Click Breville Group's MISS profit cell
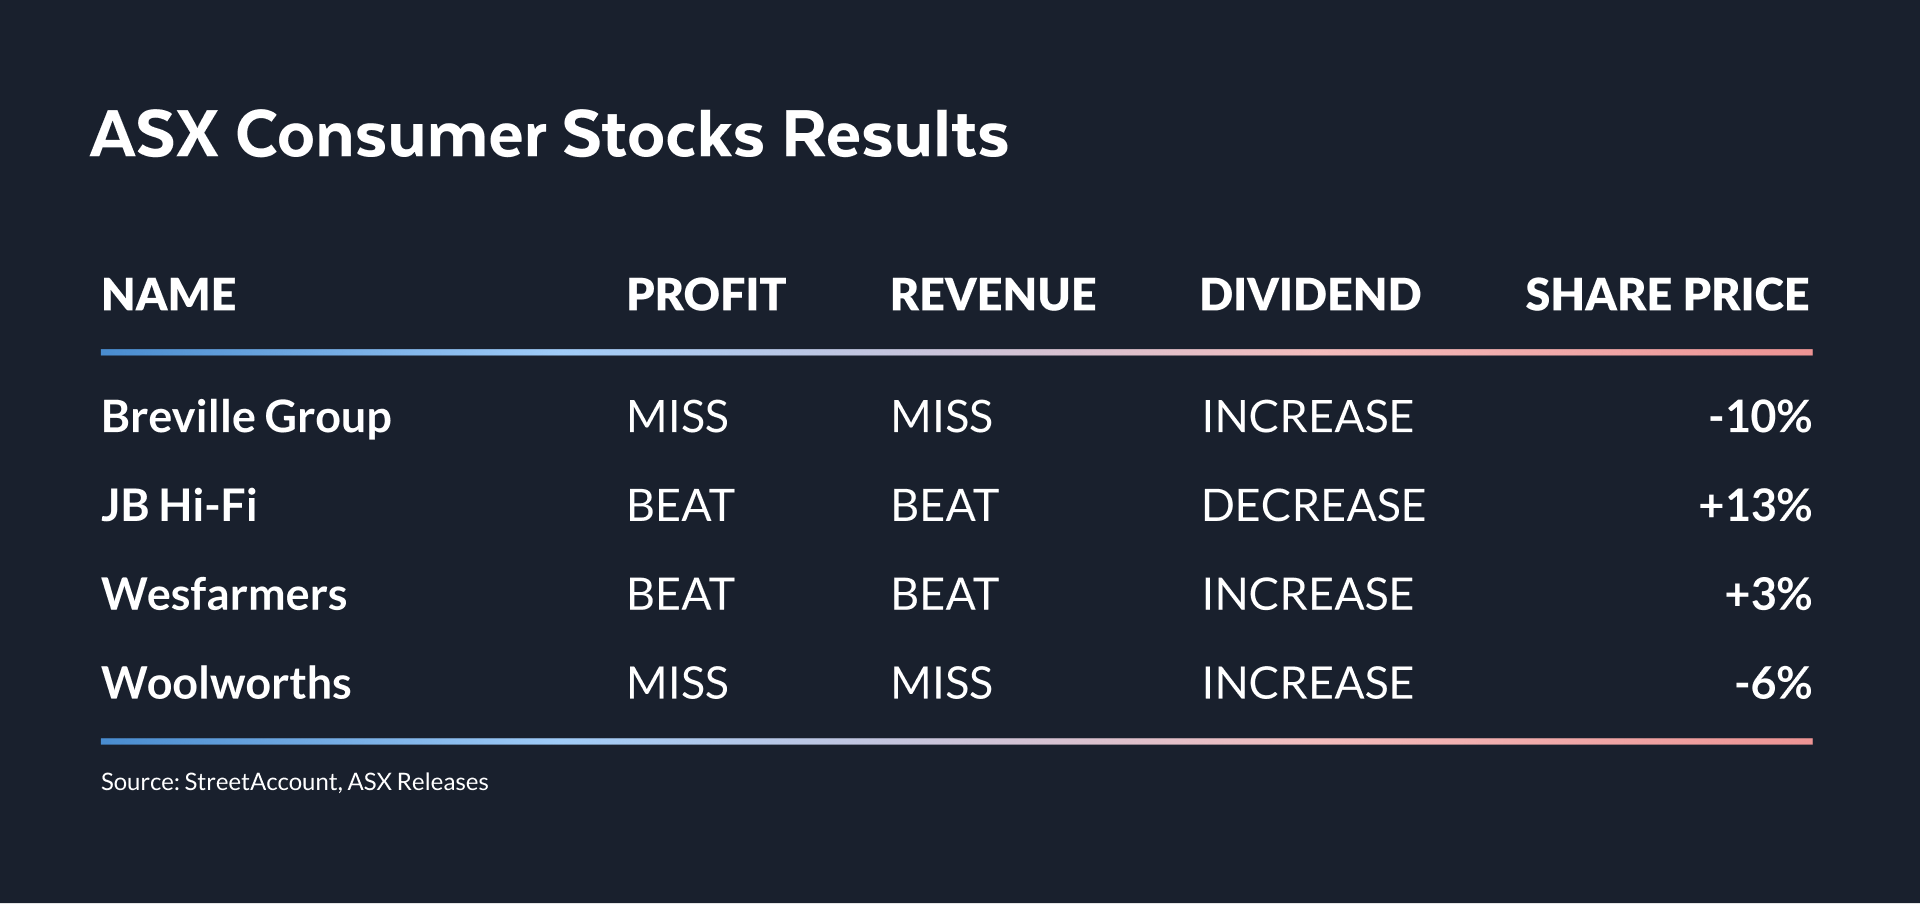1920x904 pixels. [677, 417]
